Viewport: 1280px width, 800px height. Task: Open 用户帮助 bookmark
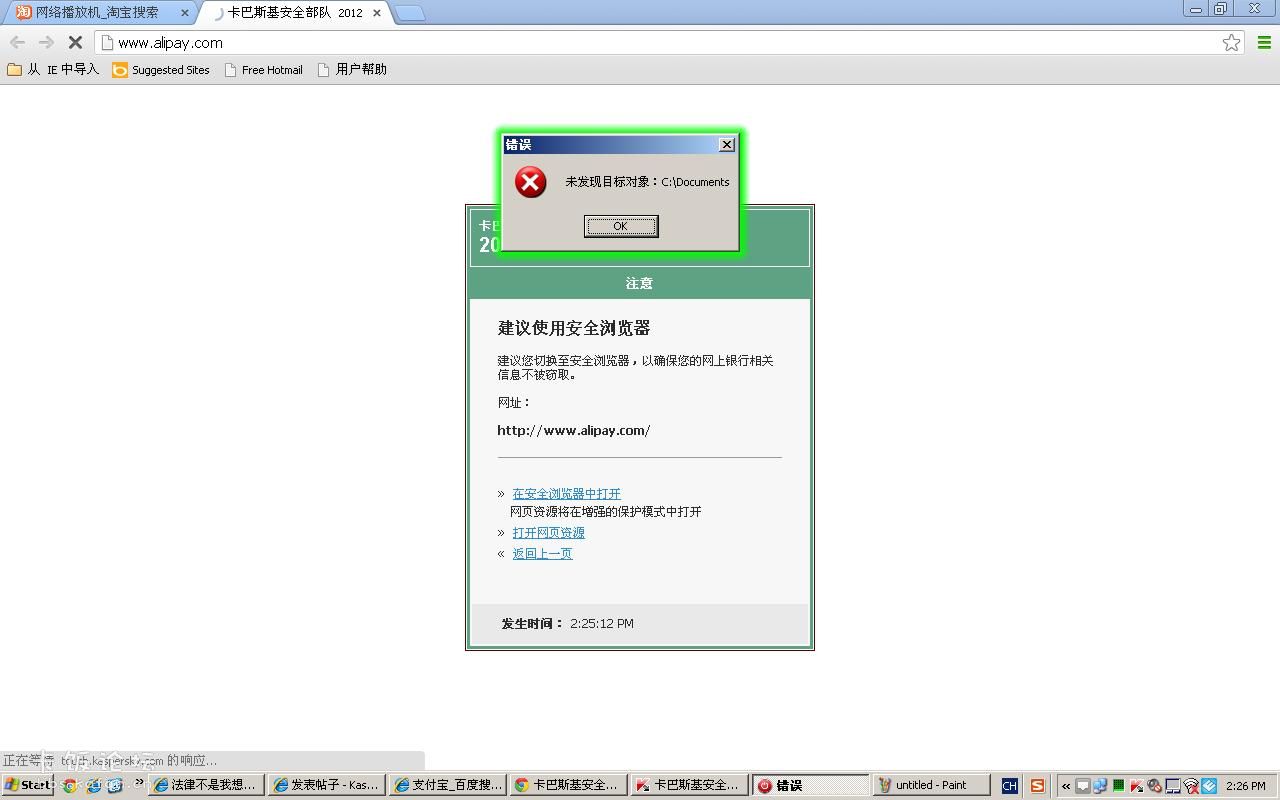coord(352,70)
